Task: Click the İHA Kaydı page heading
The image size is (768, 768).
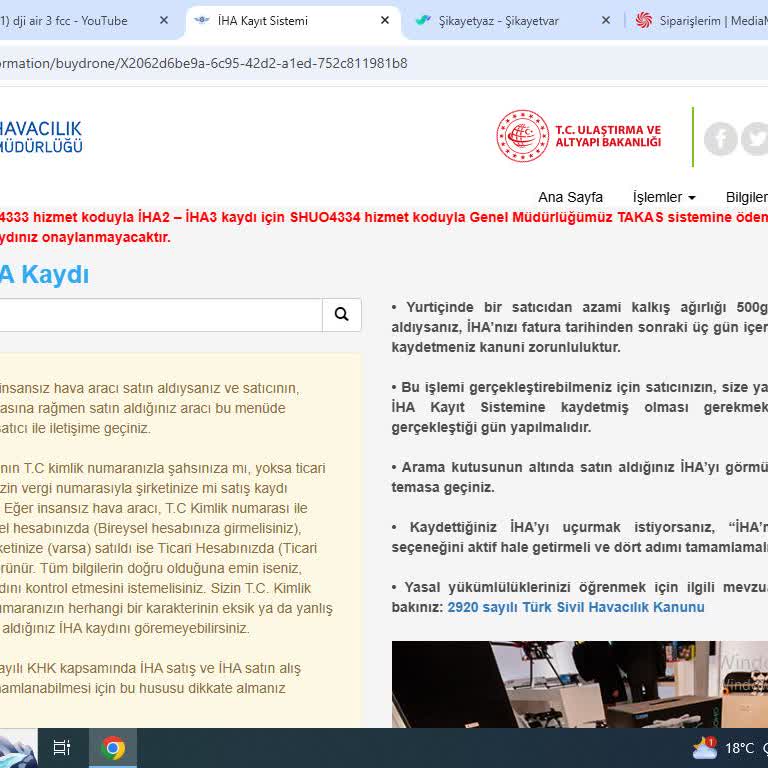Action: coord(44,274)
